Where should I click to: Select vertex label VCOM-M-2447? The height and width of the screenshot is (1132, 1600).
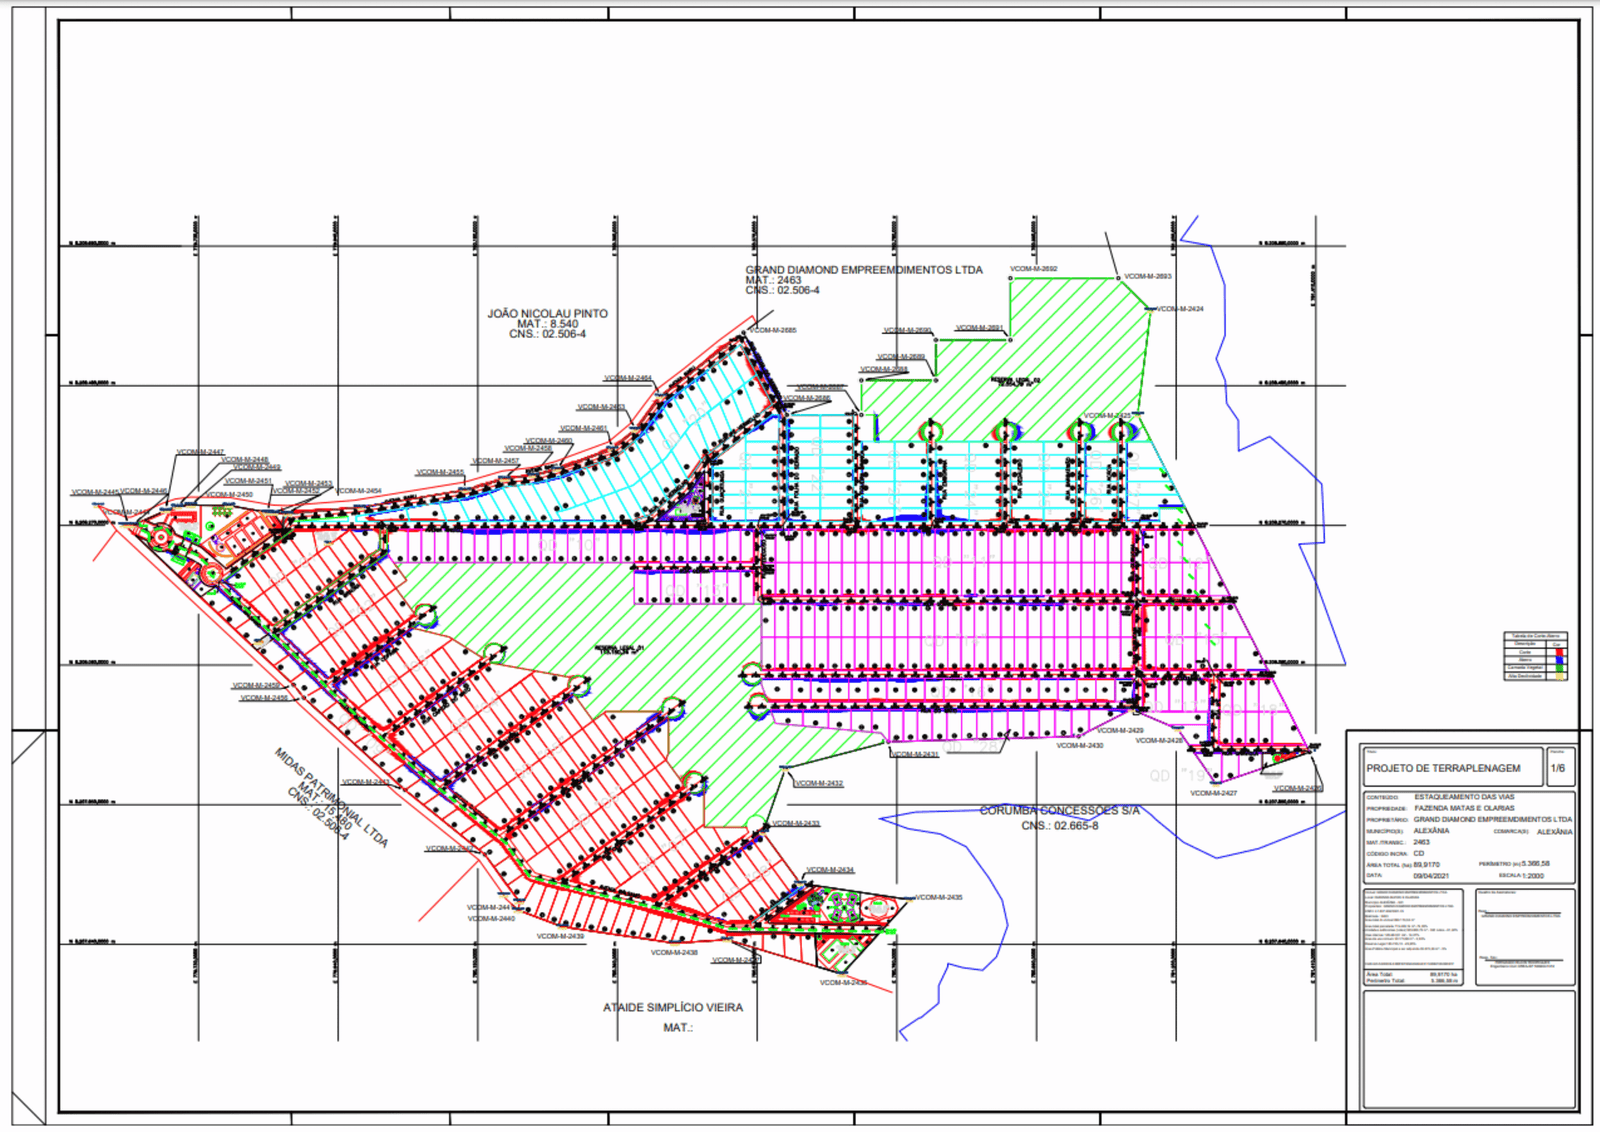click(200, 452)
